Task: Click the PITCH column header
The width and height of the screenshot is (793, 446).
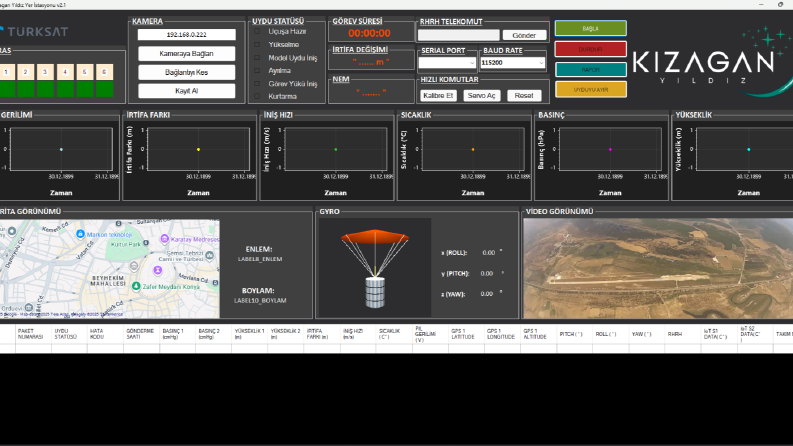Action: point(575,334)
